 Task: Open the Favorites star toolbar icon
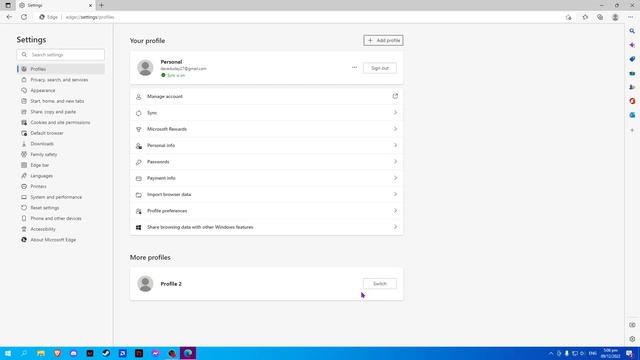pos(585,17)
